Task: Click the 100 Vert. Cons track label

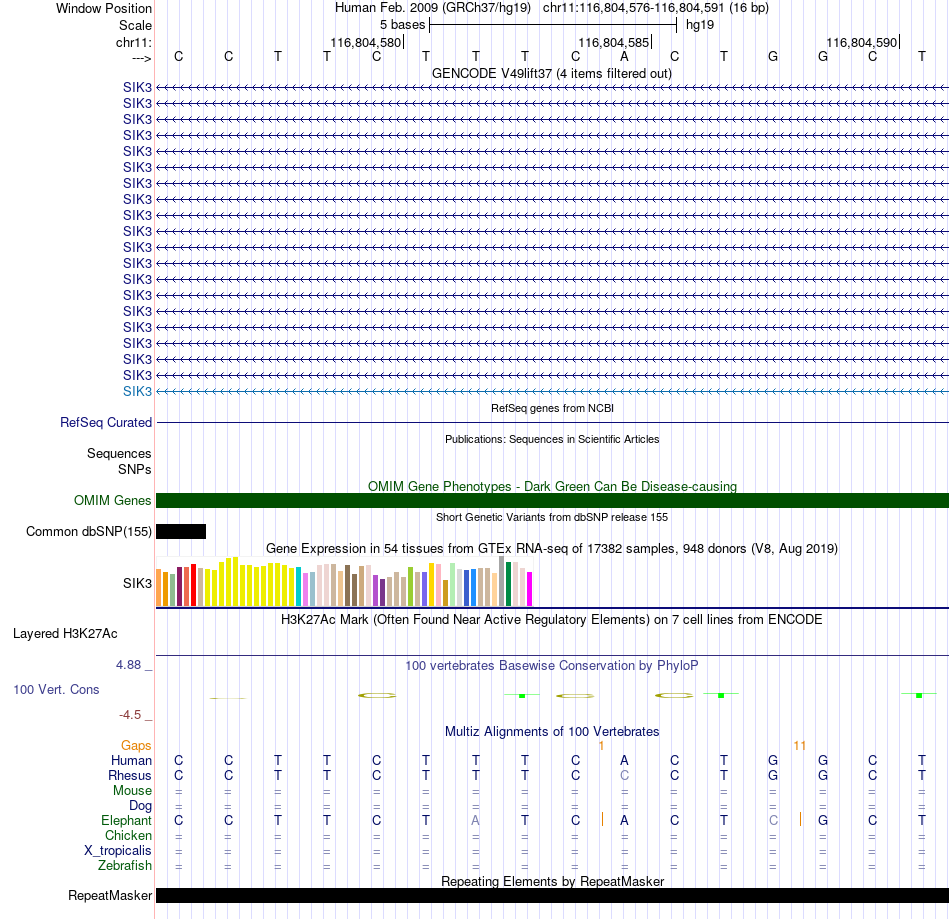Action: (56, 689)
